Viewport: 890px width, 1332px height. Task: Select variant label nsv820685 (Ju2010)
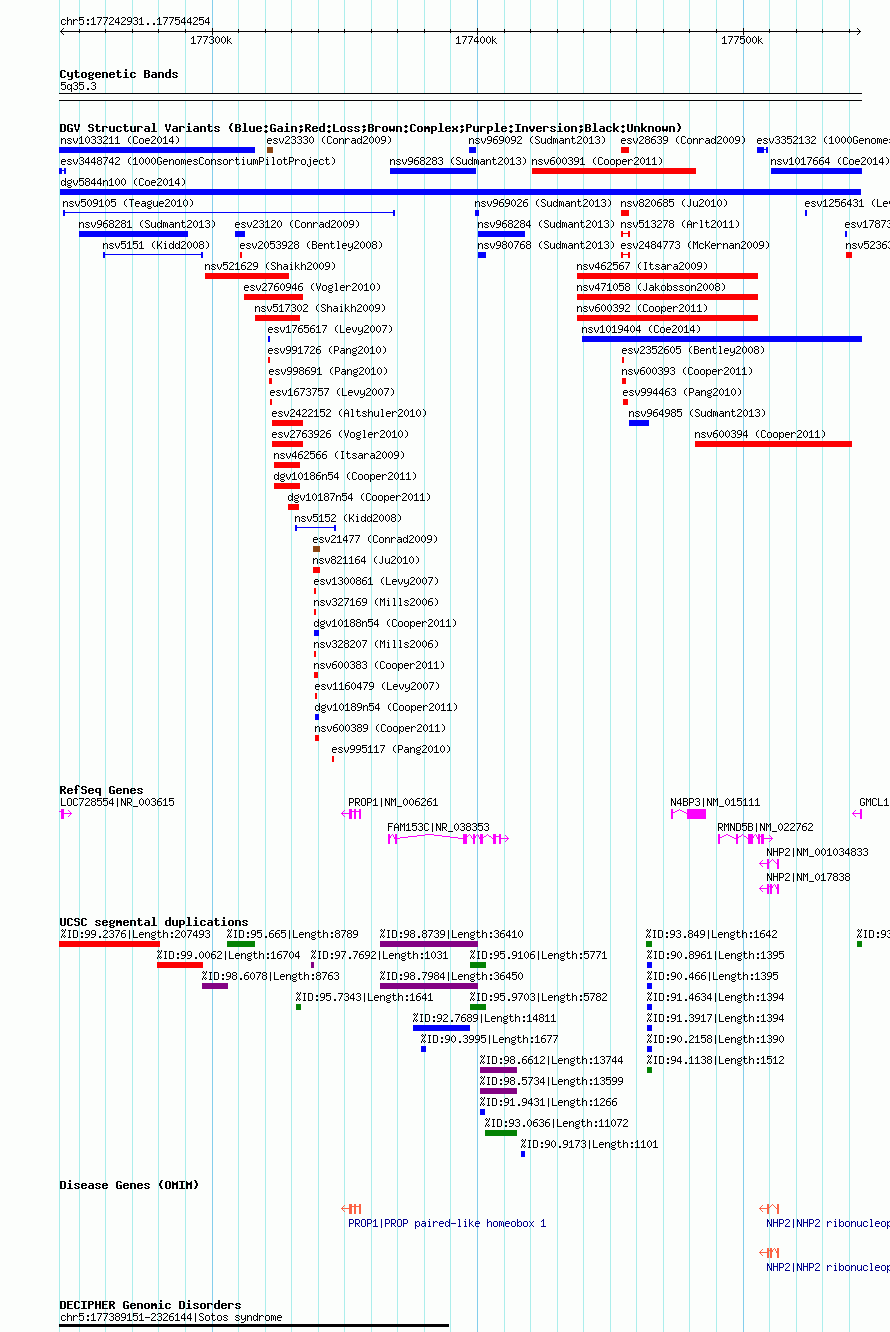674,203
